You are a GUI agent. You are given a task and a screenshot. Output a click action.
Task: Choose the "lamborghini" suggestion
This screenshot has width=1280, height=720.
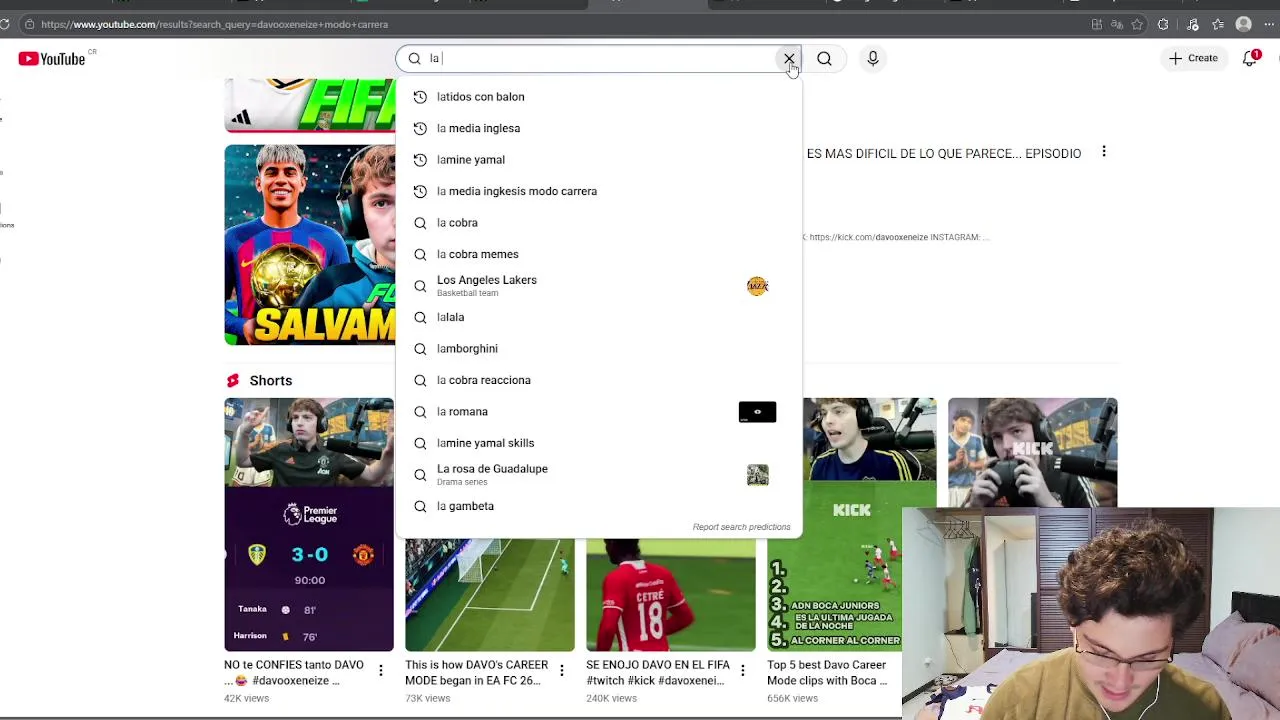coord(598,349)
